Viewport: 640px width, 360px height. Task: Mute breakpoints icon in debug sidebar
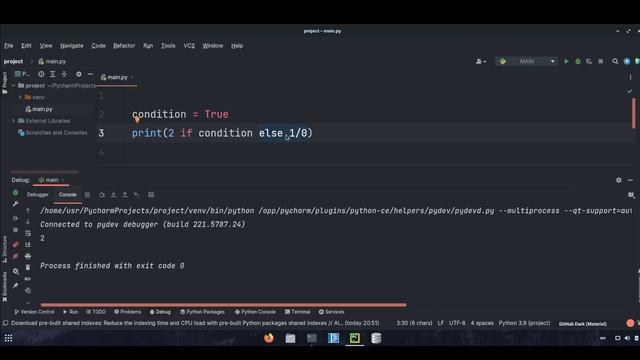pyautogui.click(x=16, y=256)
